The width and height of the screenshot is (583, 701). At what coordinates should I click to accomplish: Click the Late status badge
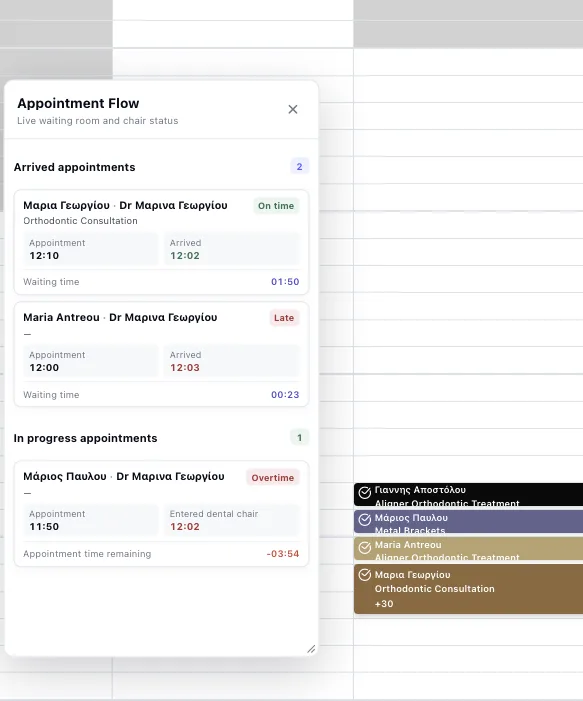point(284,318)
